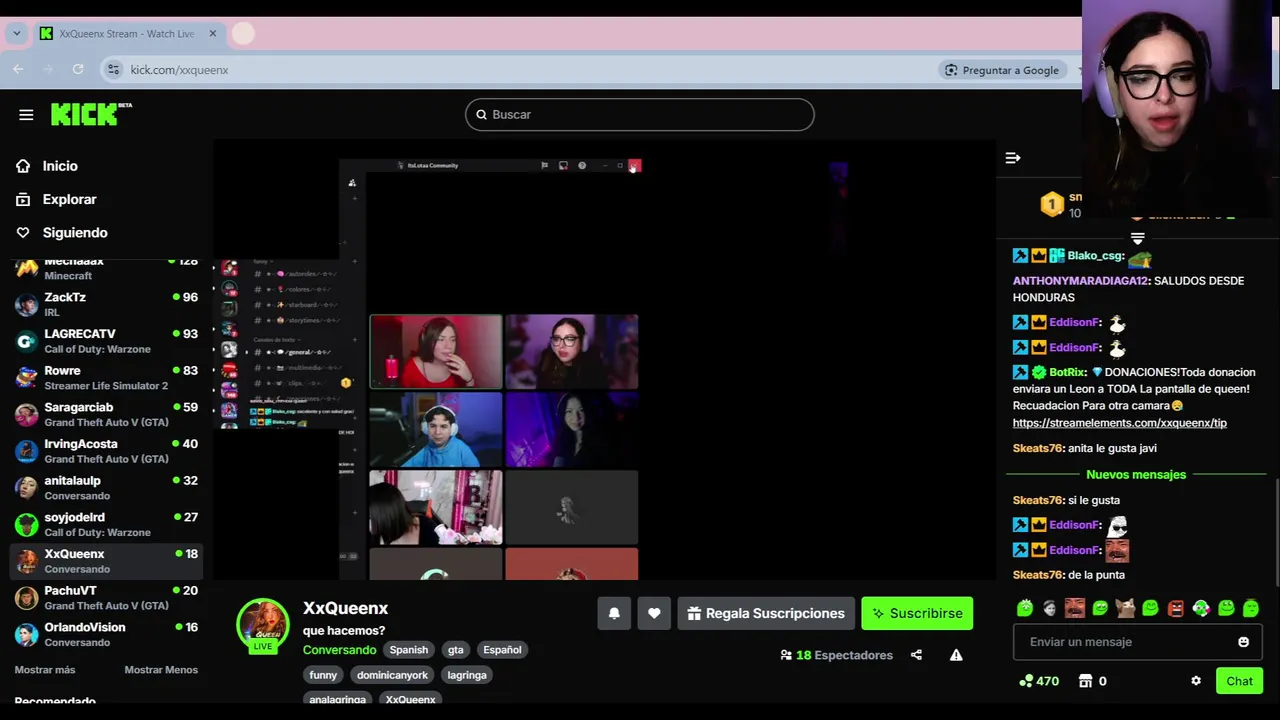1280x720 pixels.
Task: Open site information icon in address bar
Action: point(113,69)
